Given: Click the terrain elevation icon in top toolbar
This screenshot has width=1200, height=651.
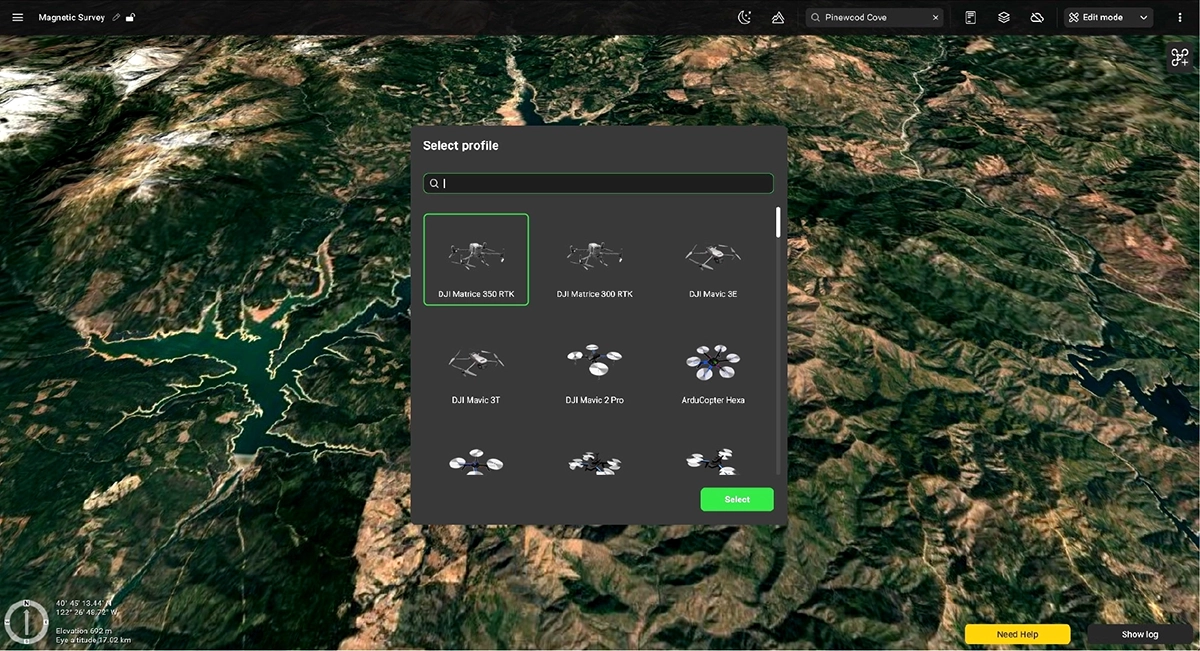Looking at the screenshot, I should (x=778, y=17).
